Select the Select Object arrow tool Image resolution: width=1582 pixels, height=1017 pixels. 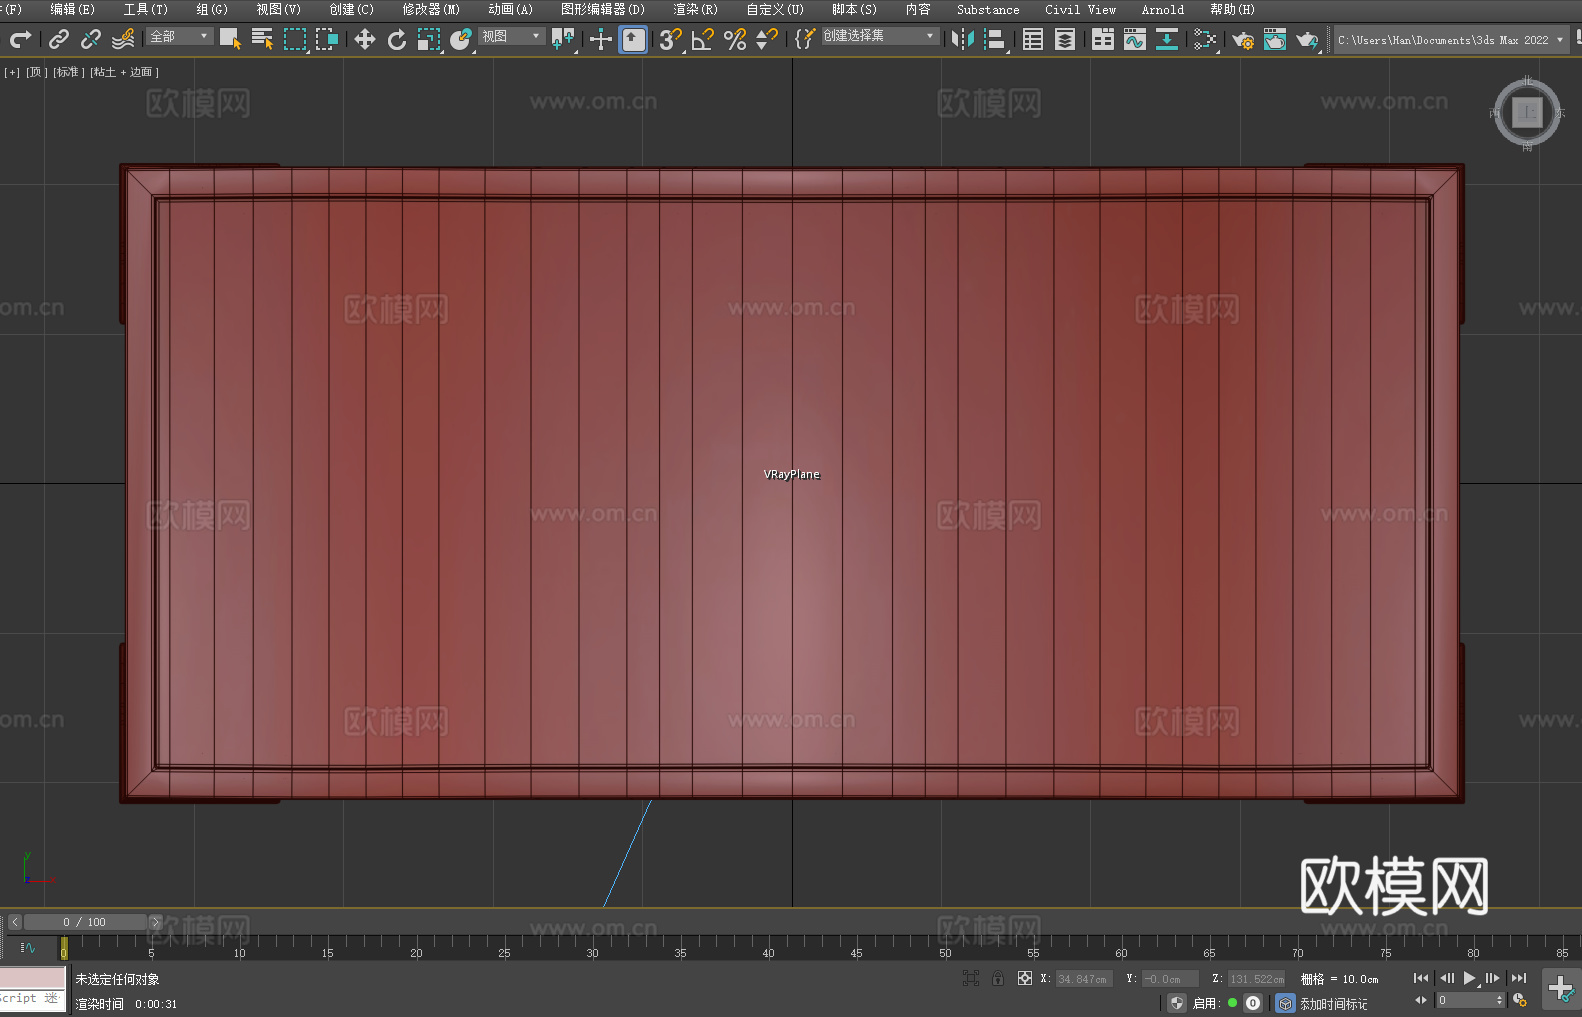(x=230, y=39)
